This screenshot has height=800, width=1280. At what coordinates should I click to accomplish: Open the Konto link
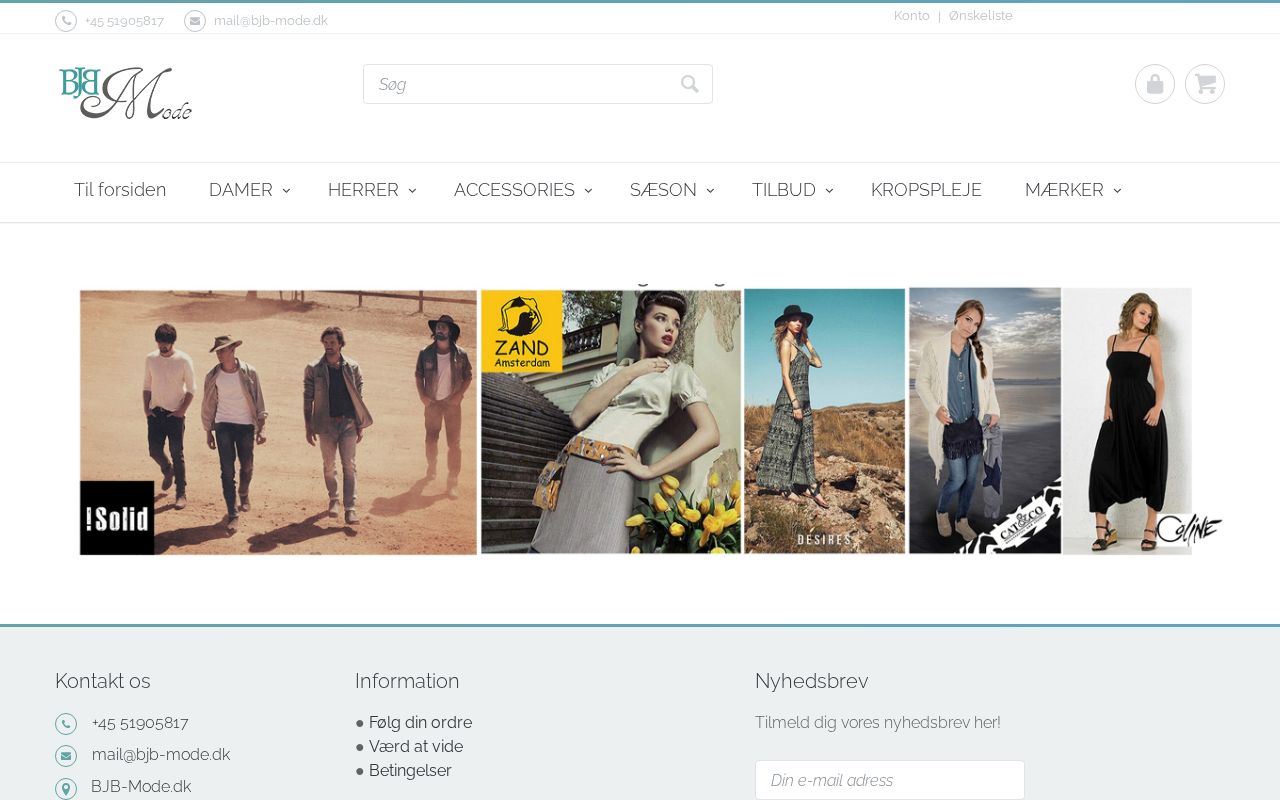pyautogui.click(x=912, y=16)
